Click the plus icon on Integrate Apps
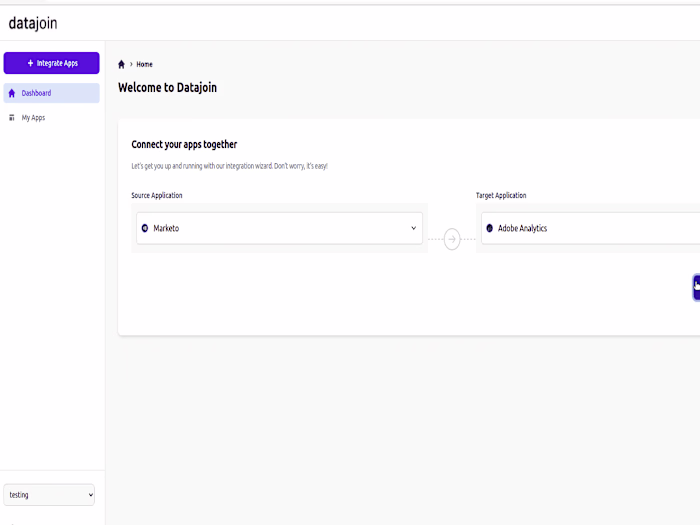 coord(30,63)
